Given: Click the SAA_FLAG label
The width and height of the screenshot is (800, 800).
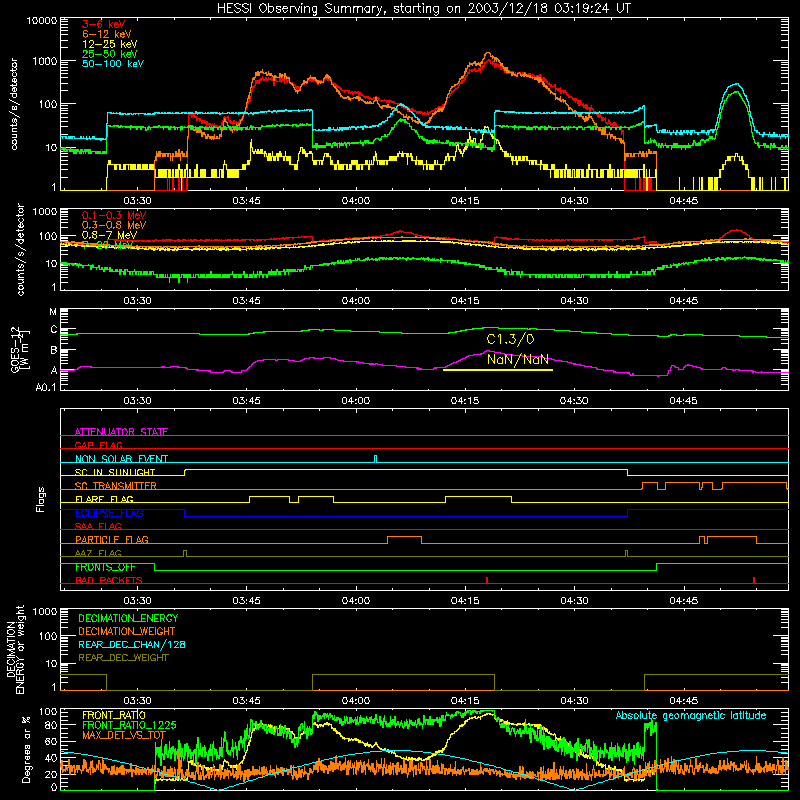Looking at the screenshot, I should coord(98,526).
